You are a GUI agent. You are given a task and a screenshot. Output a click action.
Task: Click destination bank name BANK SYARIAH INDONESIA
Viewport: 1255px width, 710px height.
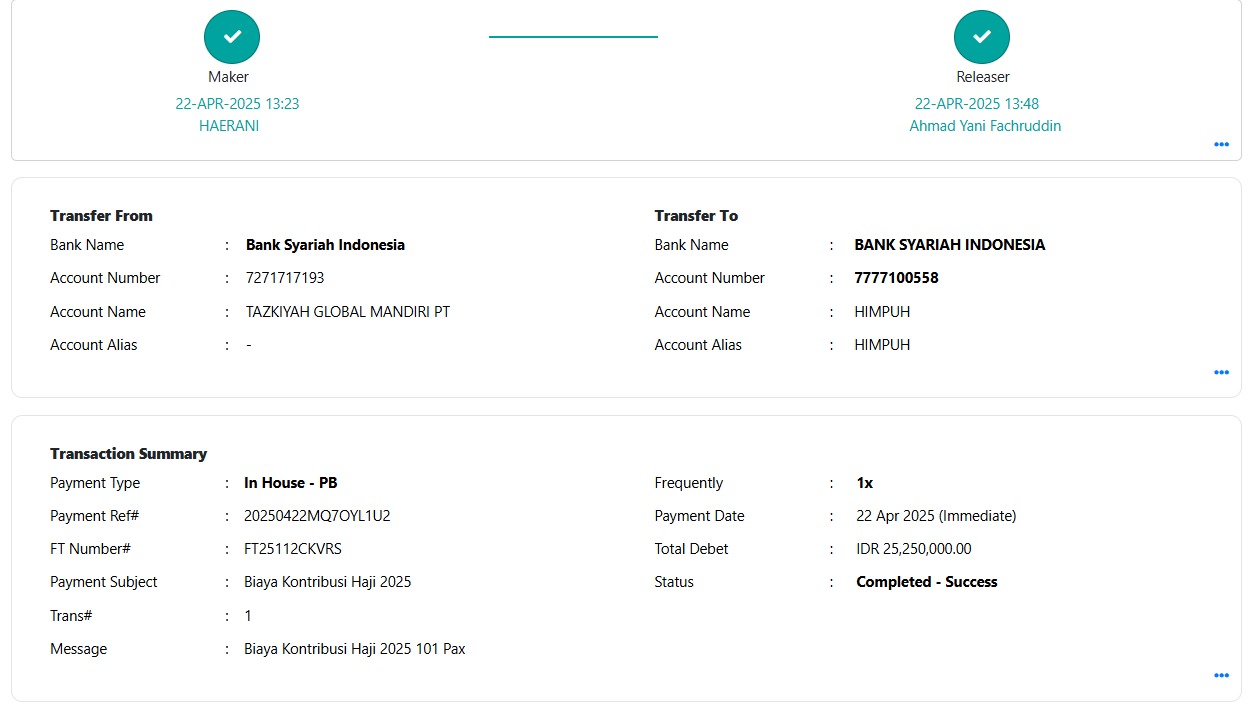tap(950, 245)
